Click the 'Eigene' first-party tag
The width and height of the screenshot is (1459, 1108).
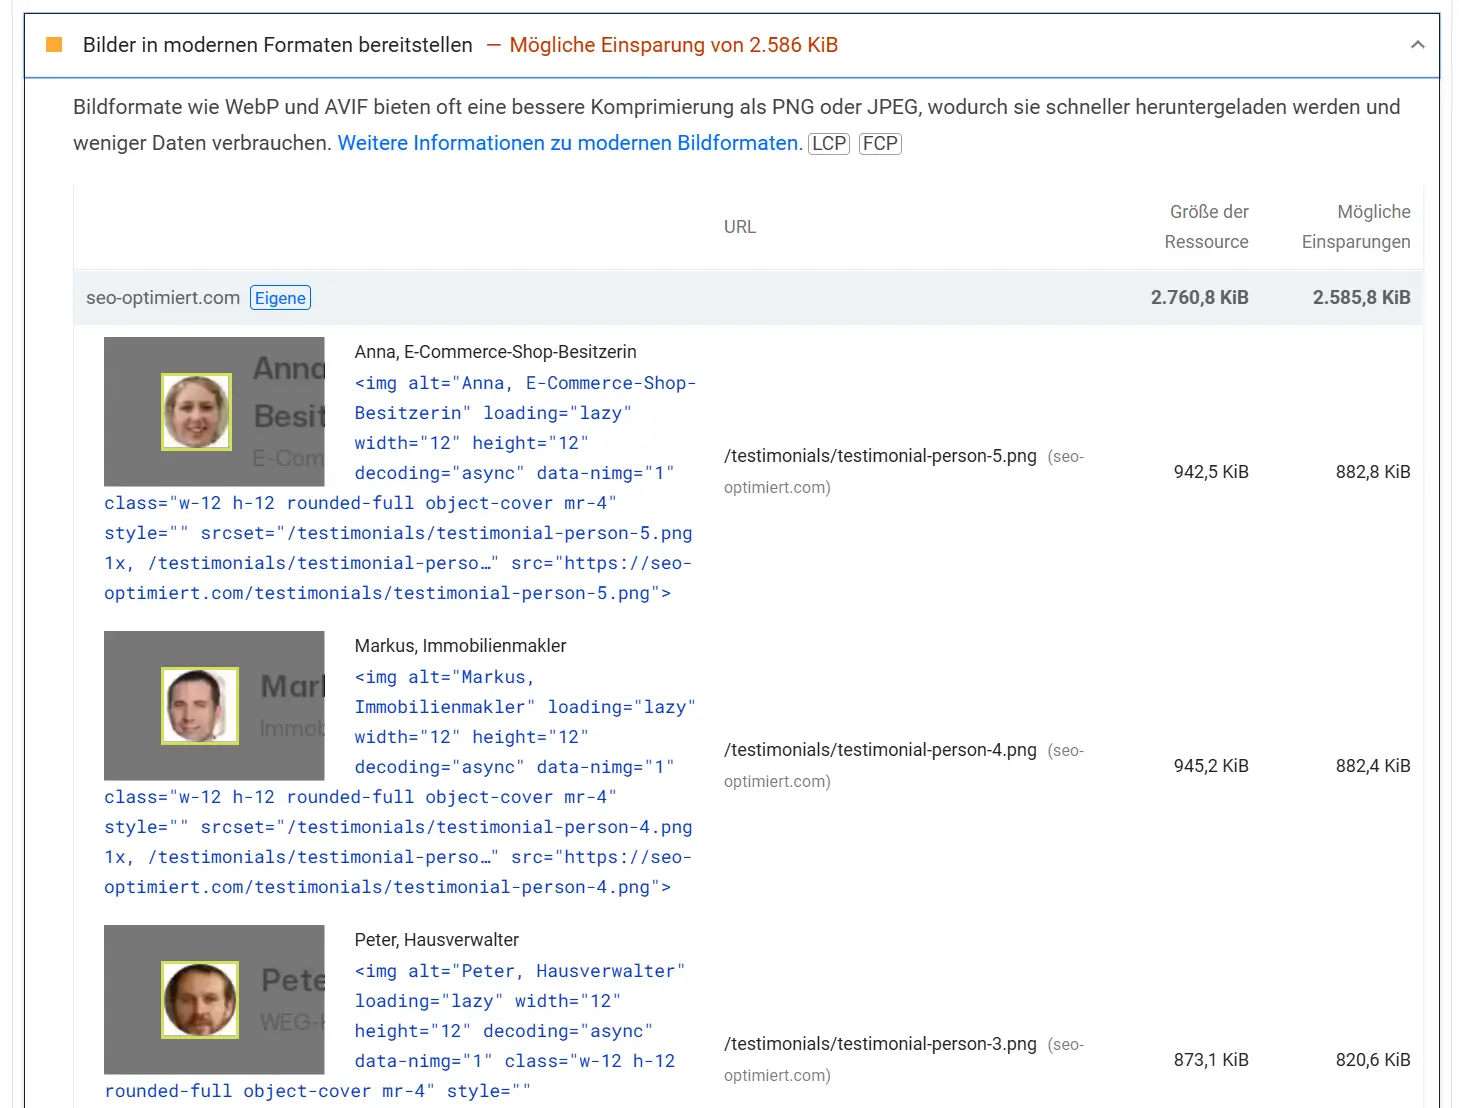pos(280,298)
